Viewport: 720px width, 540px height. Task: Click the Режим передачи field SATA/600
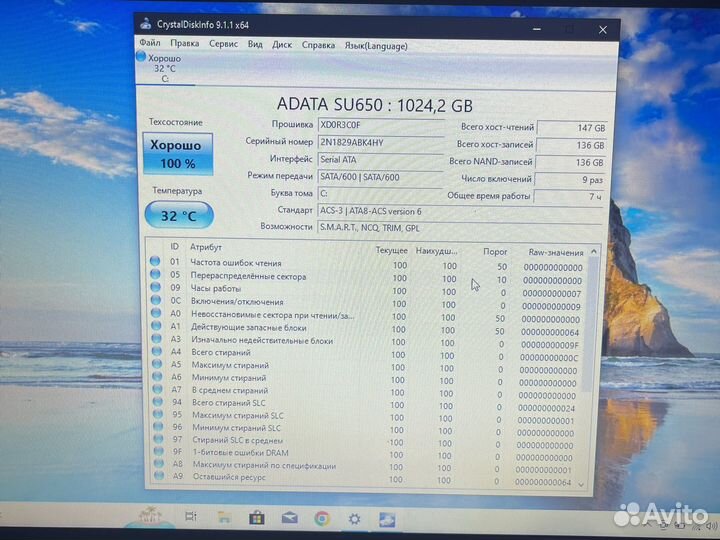[x=379, y=177]
